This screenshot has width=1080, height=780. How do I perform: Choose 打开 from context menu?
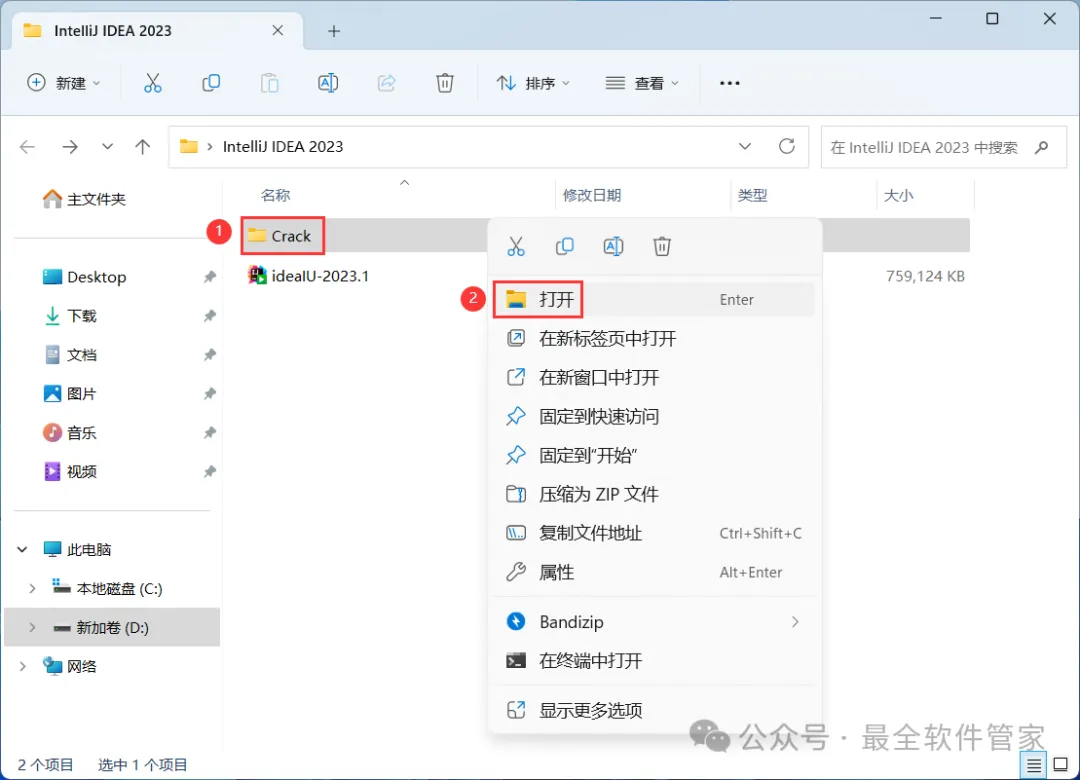654,300
